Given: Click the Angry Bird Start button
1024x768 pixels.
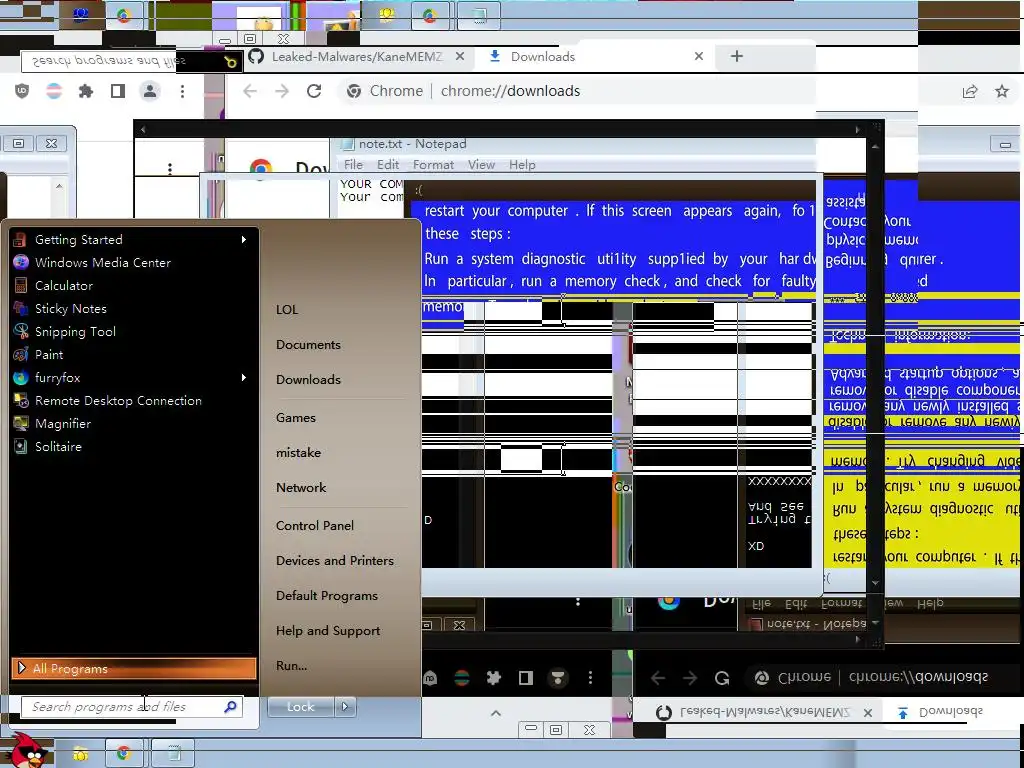Looking at the screenshot, I should (26, 751).
